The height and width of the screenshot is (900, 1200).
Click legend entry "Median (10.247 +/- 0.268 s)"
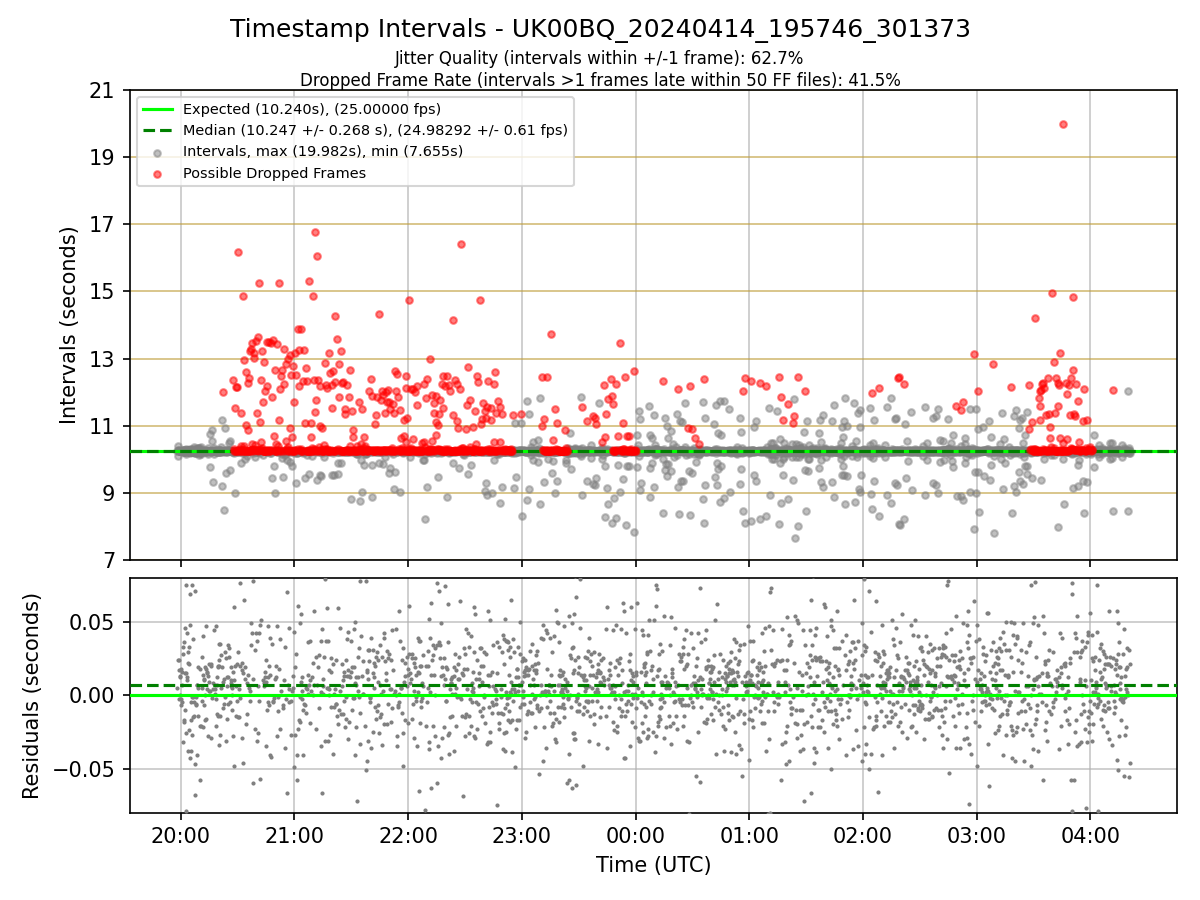click(x=375, y=130)
